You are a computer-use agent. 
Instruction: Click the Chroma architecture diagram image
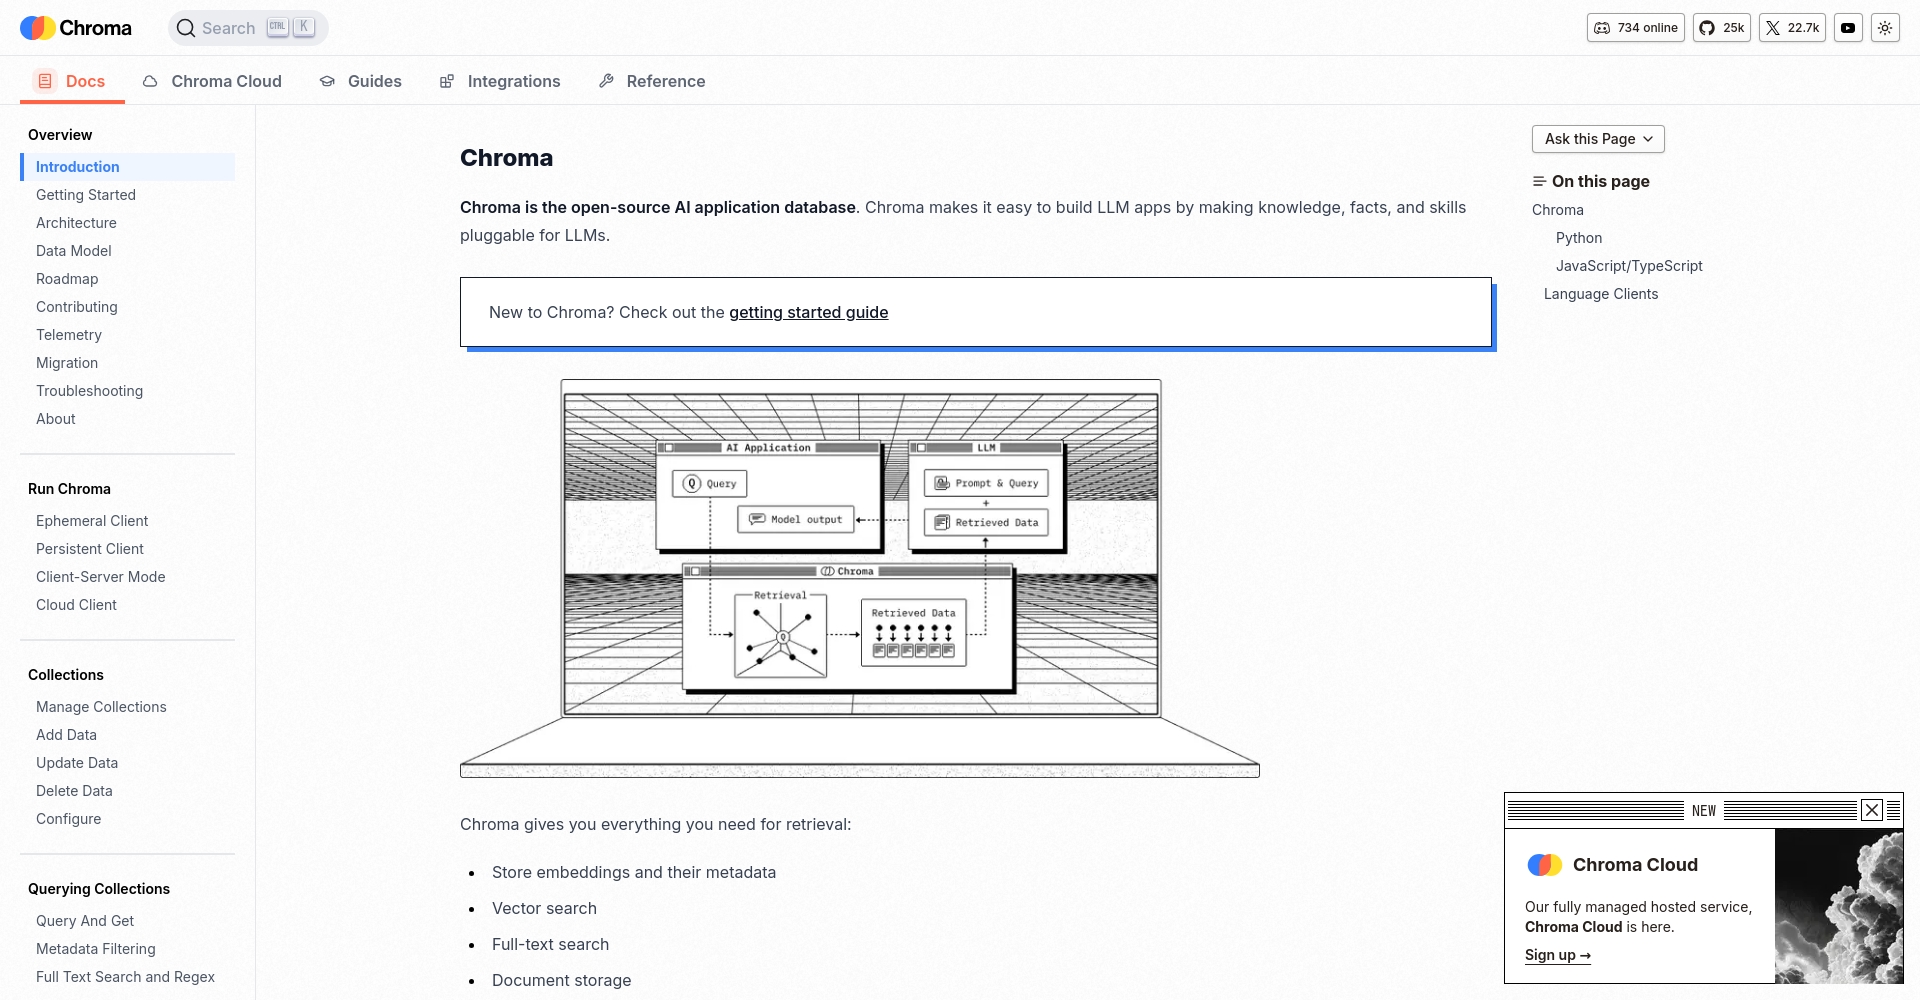click(x=860, y=577)
